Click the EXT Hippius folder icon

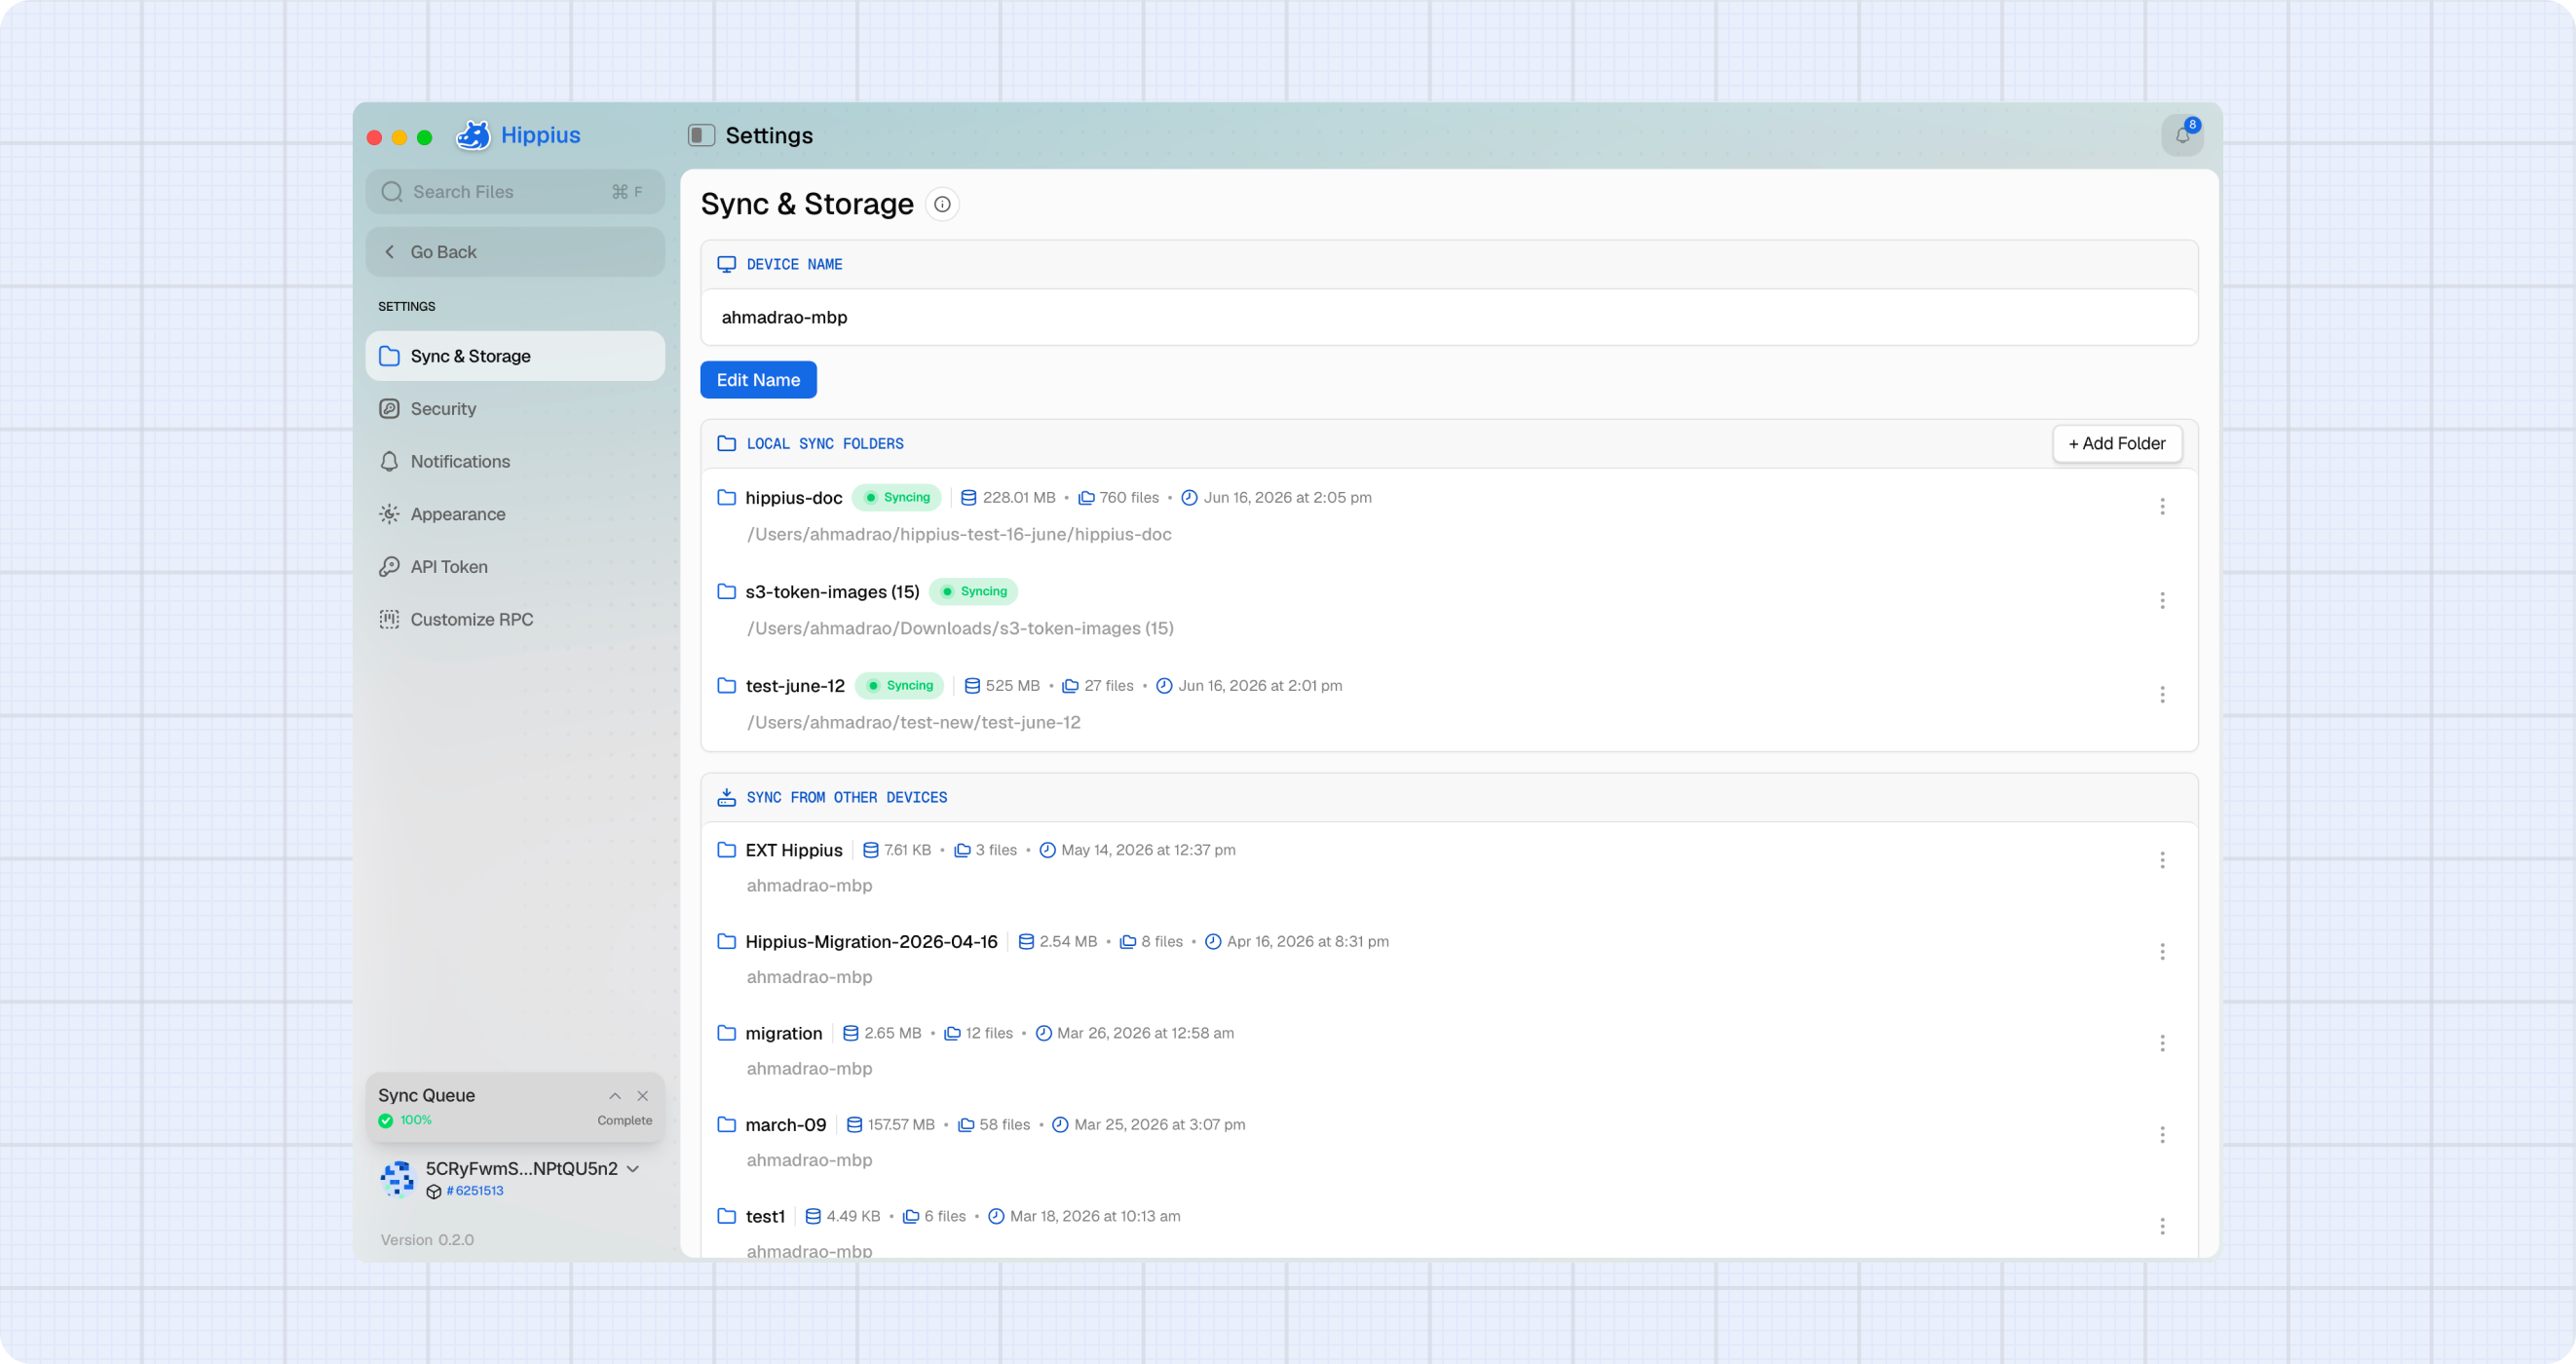[x=727, y=850]
